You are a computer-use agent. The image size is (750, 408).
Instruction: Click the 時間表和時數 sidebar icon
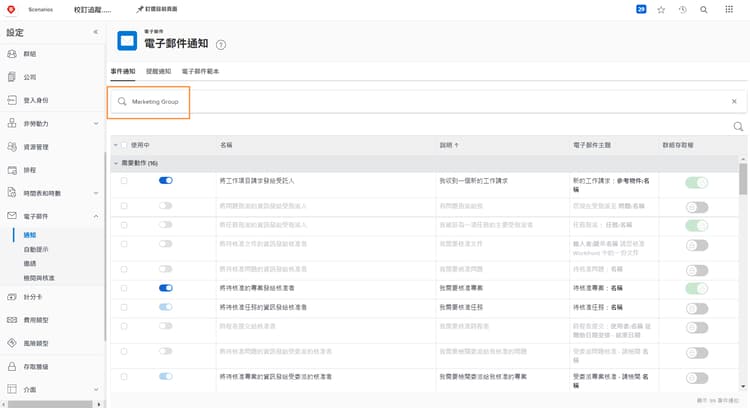(12, 193)
